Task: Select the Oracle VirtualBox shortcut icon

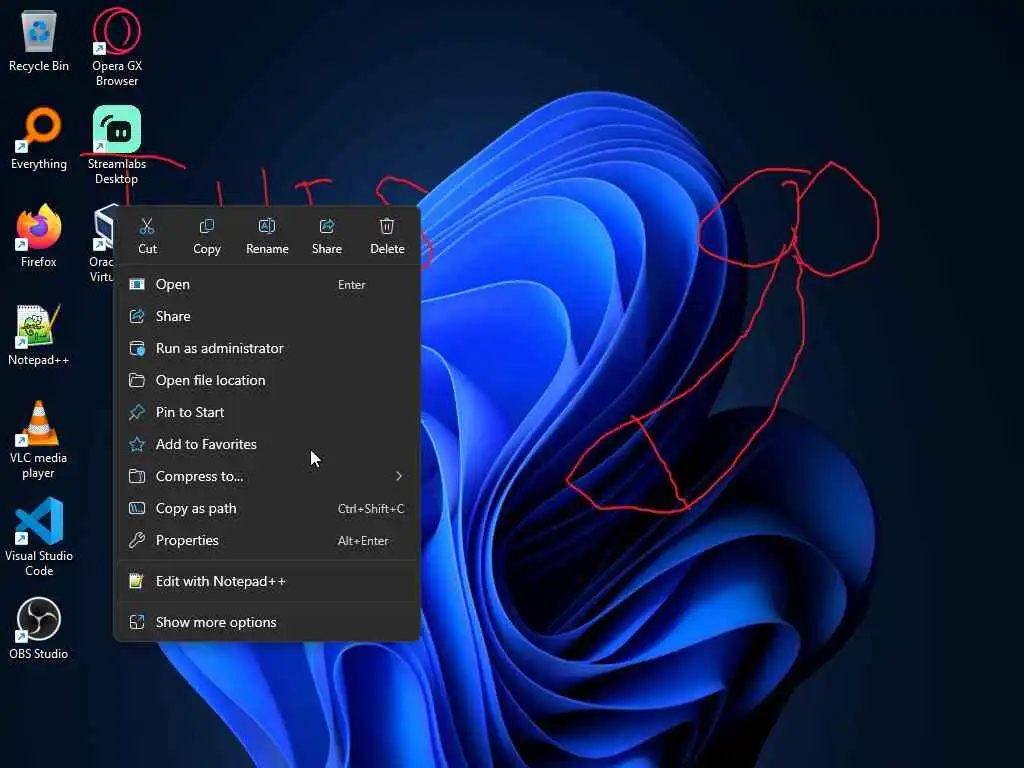Action: pos(103,243)
